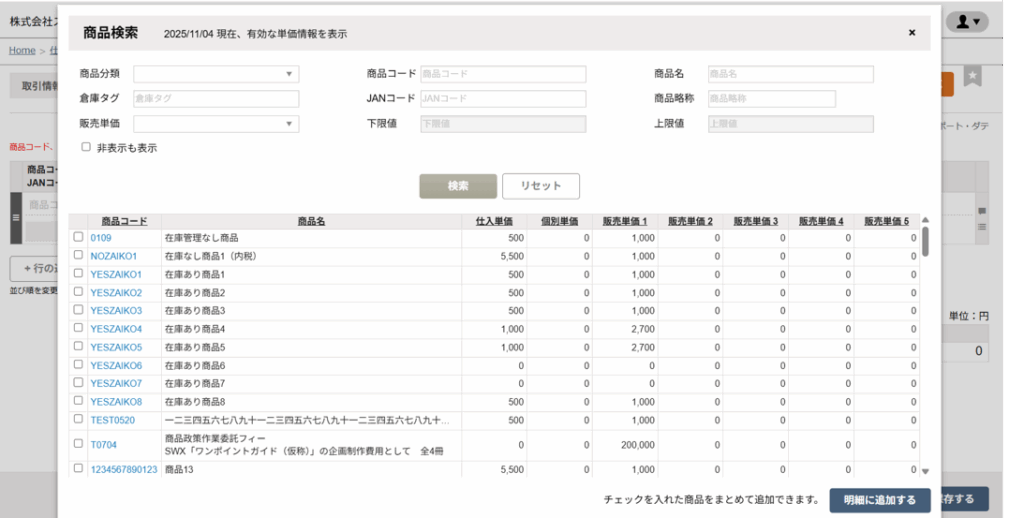Image resolution: width=1024 pixels, height=518 pixels.
Task: Close the 商品検索 dialog with the × icon
Action: click(x=911, y=33)
